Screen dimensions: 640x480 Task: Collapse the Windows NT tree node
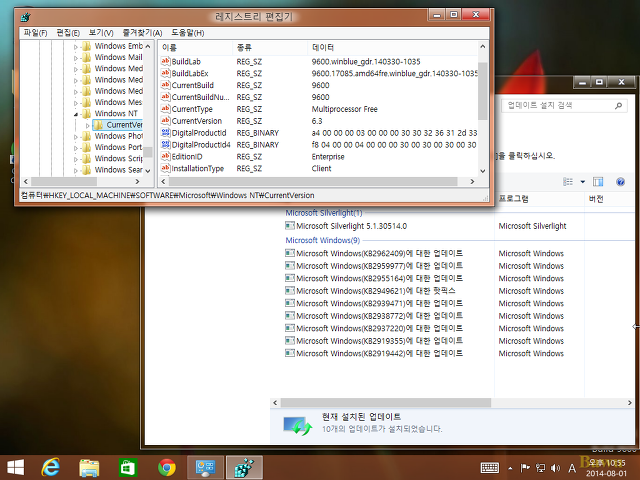[76, 114]
